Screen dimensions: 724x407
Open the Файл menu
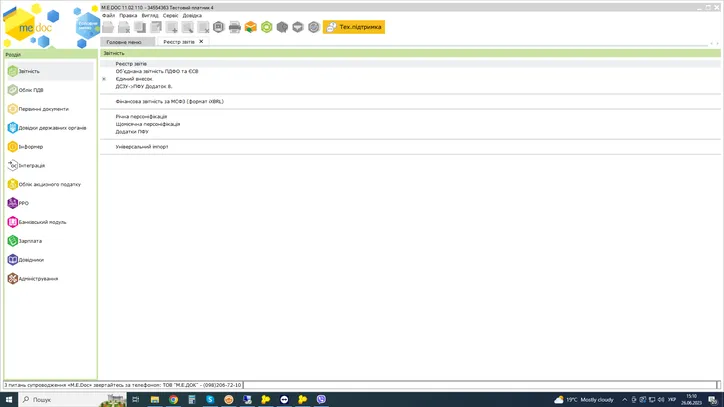click(x=108, y=16)
